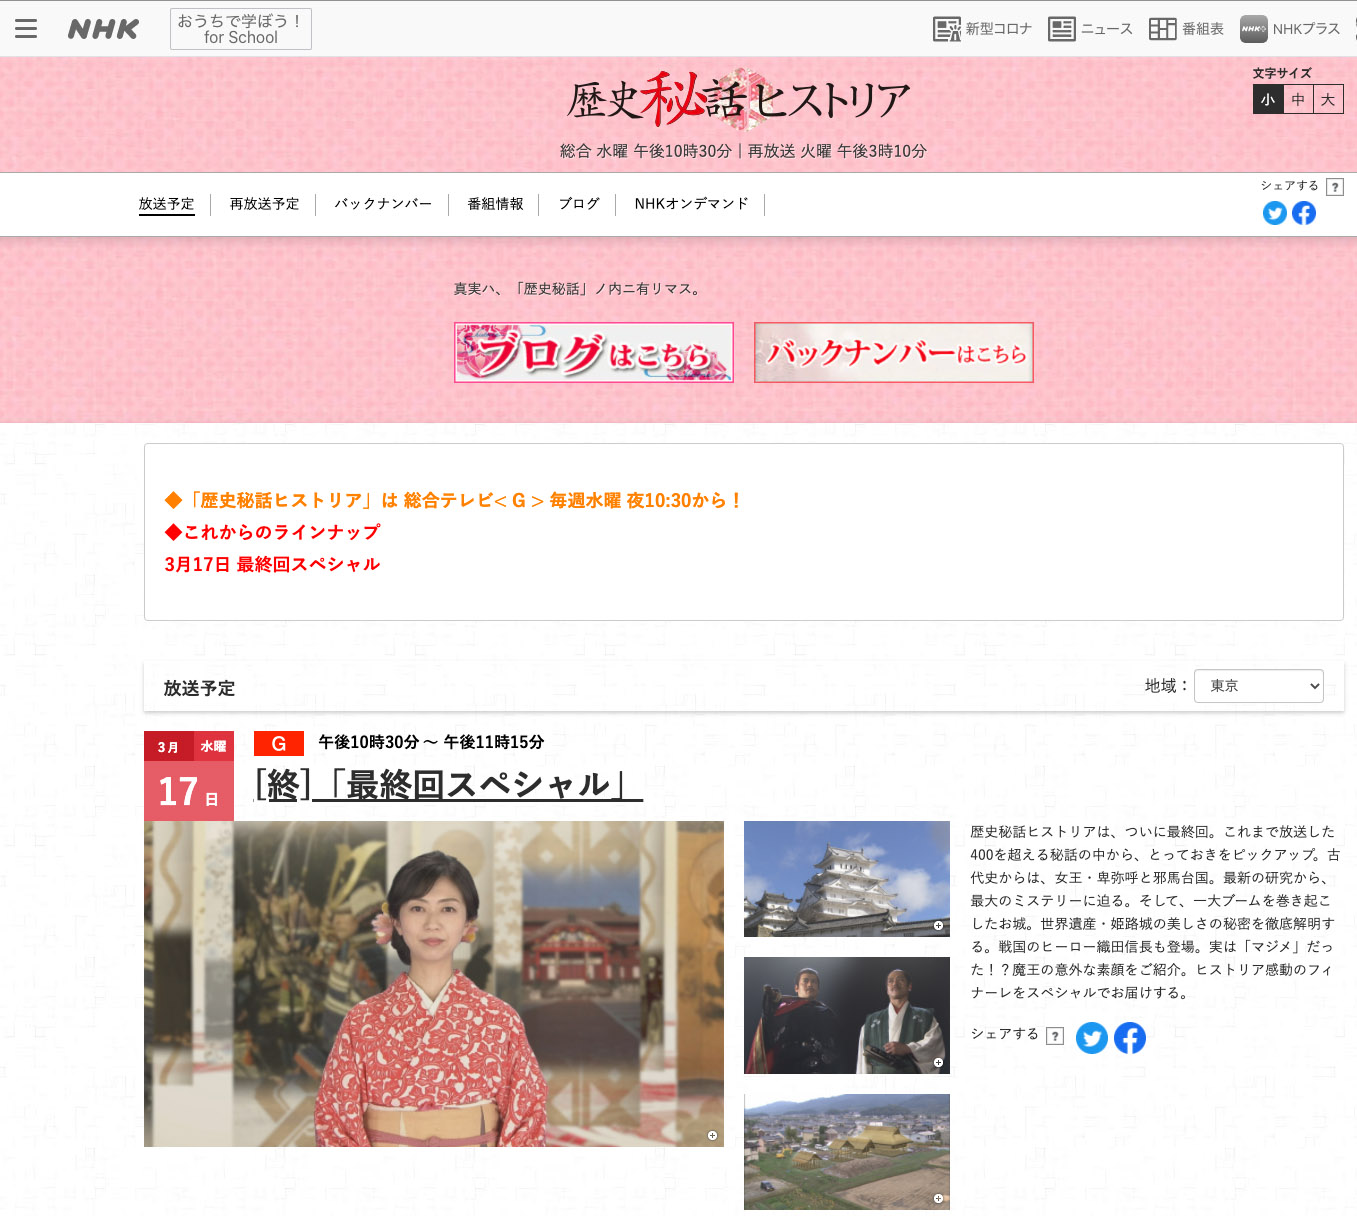
Task: Enlarge the Himeji castle thumbnail
Action: (x=846, y=879)
